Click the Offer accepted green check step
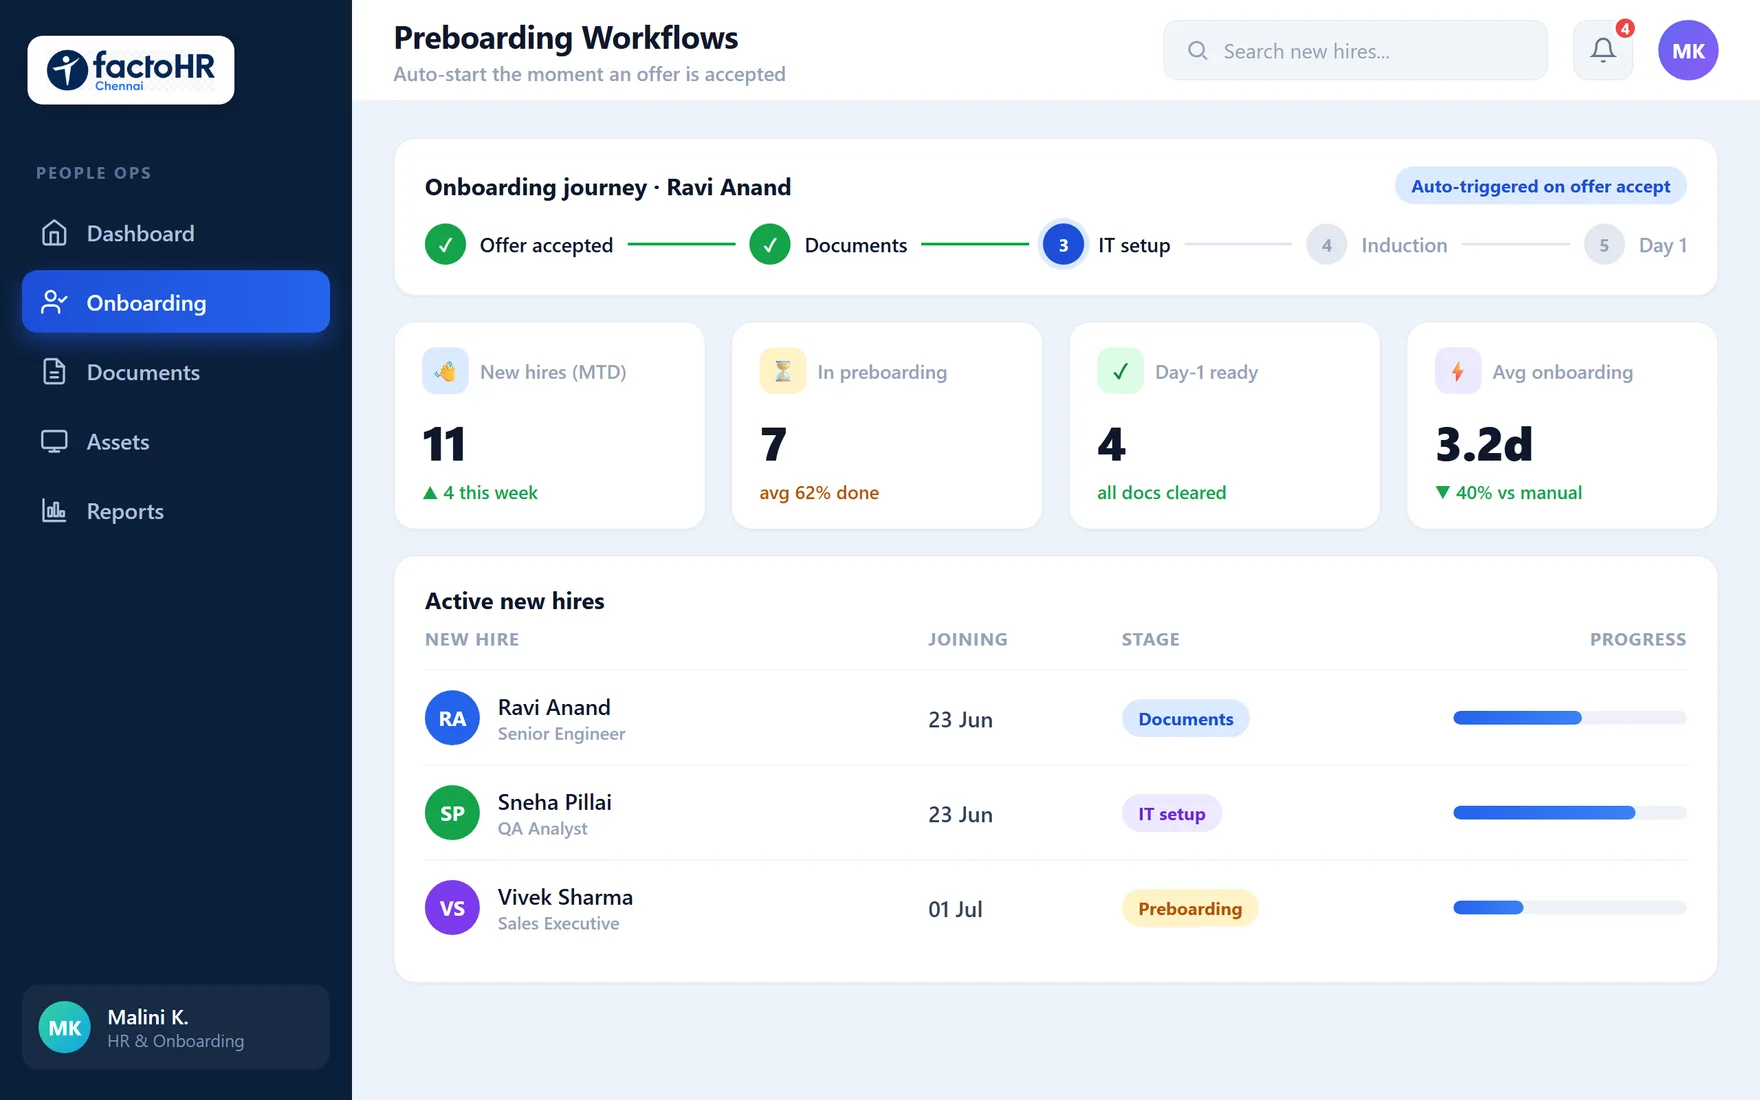Screen dimensions: 1760x1100 (x=445, y=244)
